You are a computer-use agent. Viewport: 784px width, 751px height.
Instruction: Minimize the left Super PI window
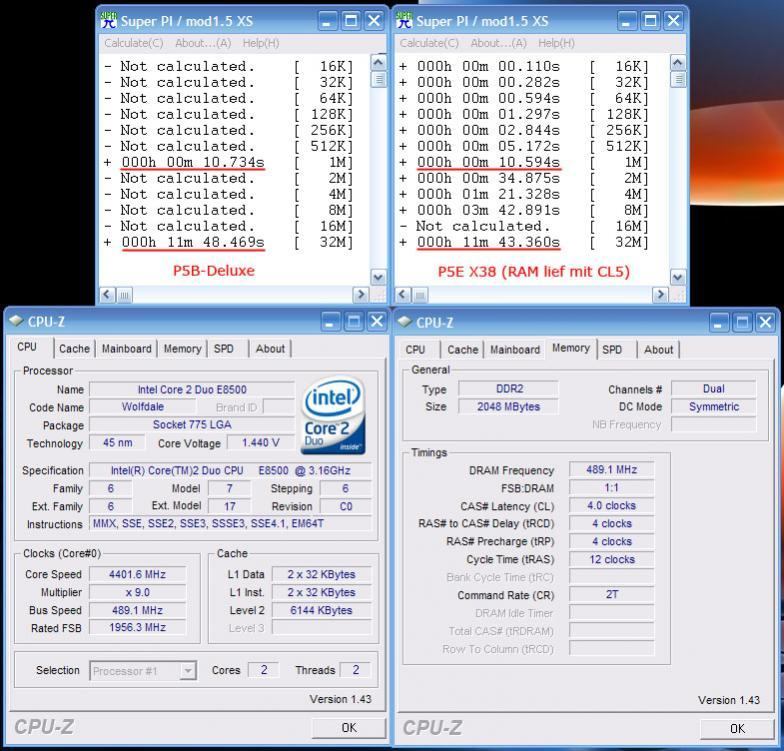(327, 21)
